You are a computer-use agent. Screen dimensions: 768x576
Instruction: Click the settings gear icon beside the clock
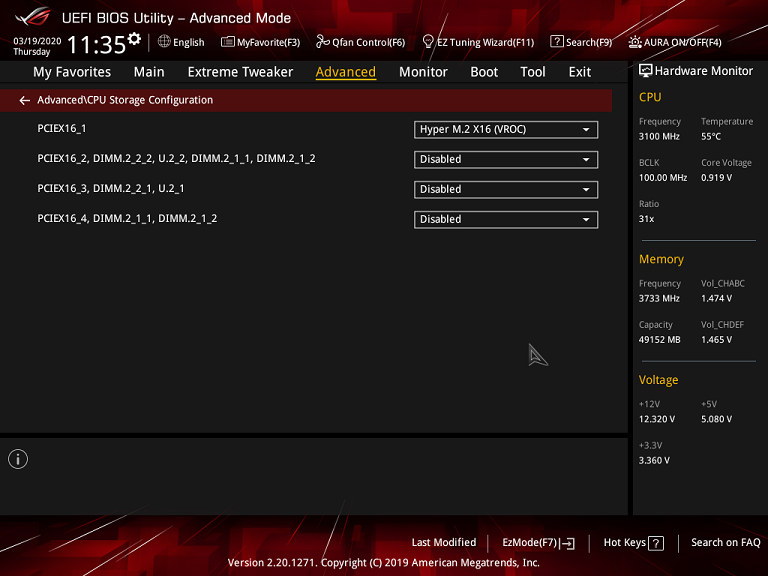tap(134, 39)
